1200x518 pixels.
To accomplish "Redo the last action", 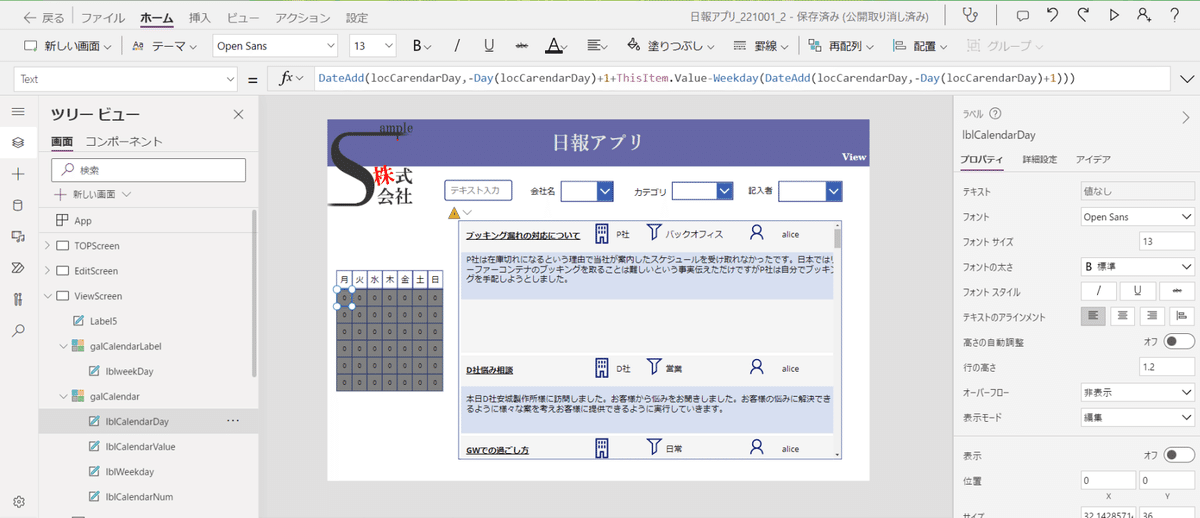I will tap(1083, 16).
